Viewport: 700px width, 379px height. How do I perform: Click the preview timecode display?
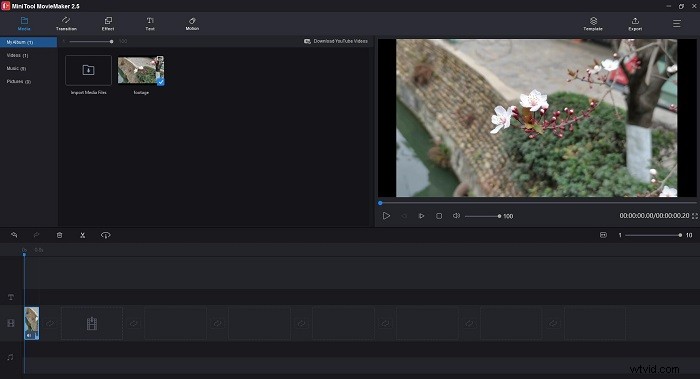[x=654, y=216]
